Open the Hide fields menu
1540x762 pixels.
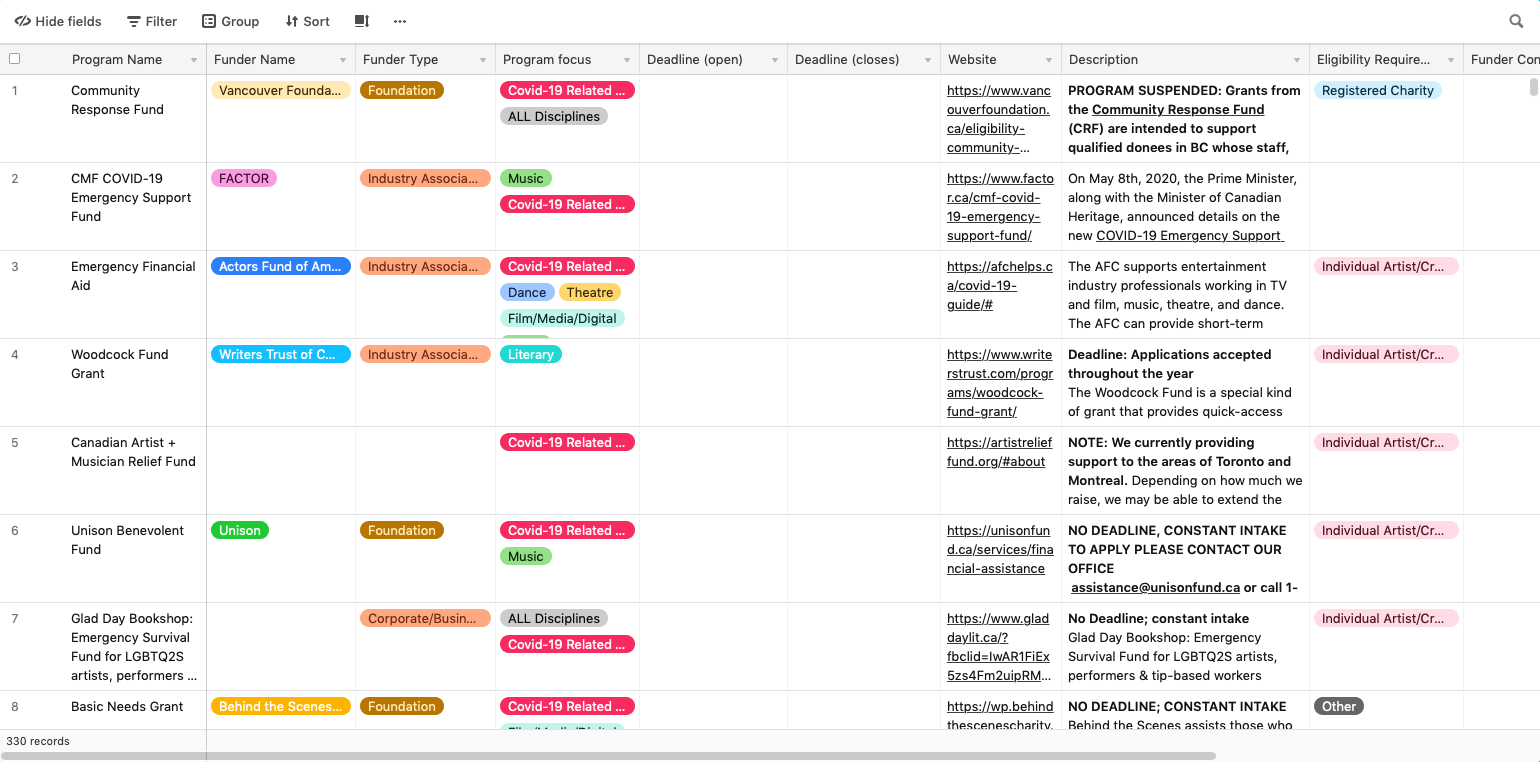pyautogui.click(x=58, y=21)
